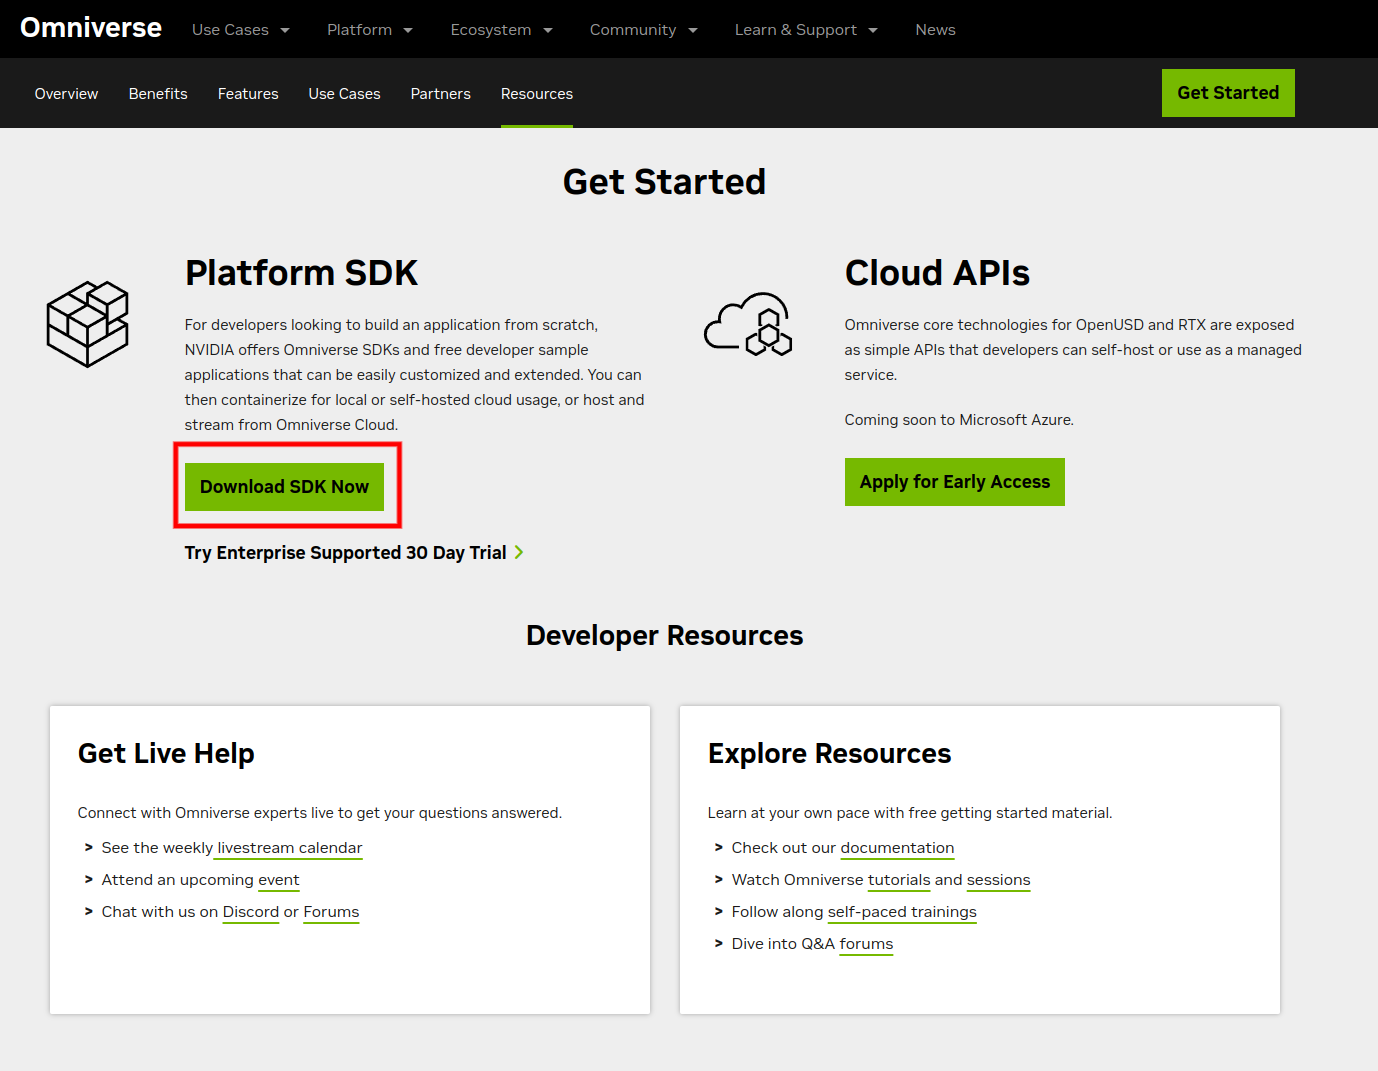Open the Learn & Support dropdown
The height and width of the screenshot is (1071, 1378).
pyautogui.click(x=806, y=30)
